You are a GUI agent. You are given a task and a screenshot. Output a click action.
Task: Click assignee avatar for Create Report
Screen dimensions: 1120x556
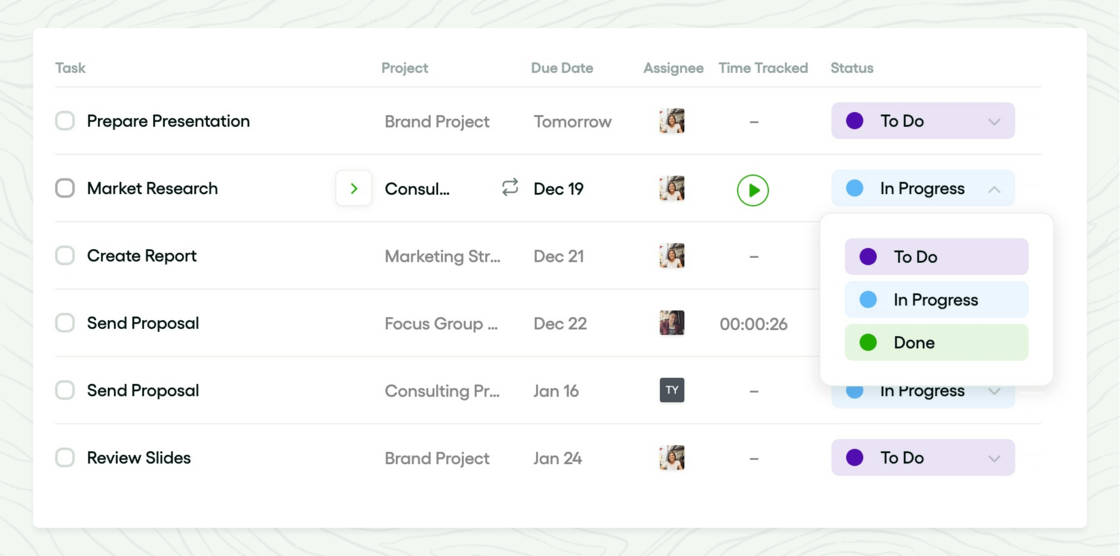[x=672, y=256]
